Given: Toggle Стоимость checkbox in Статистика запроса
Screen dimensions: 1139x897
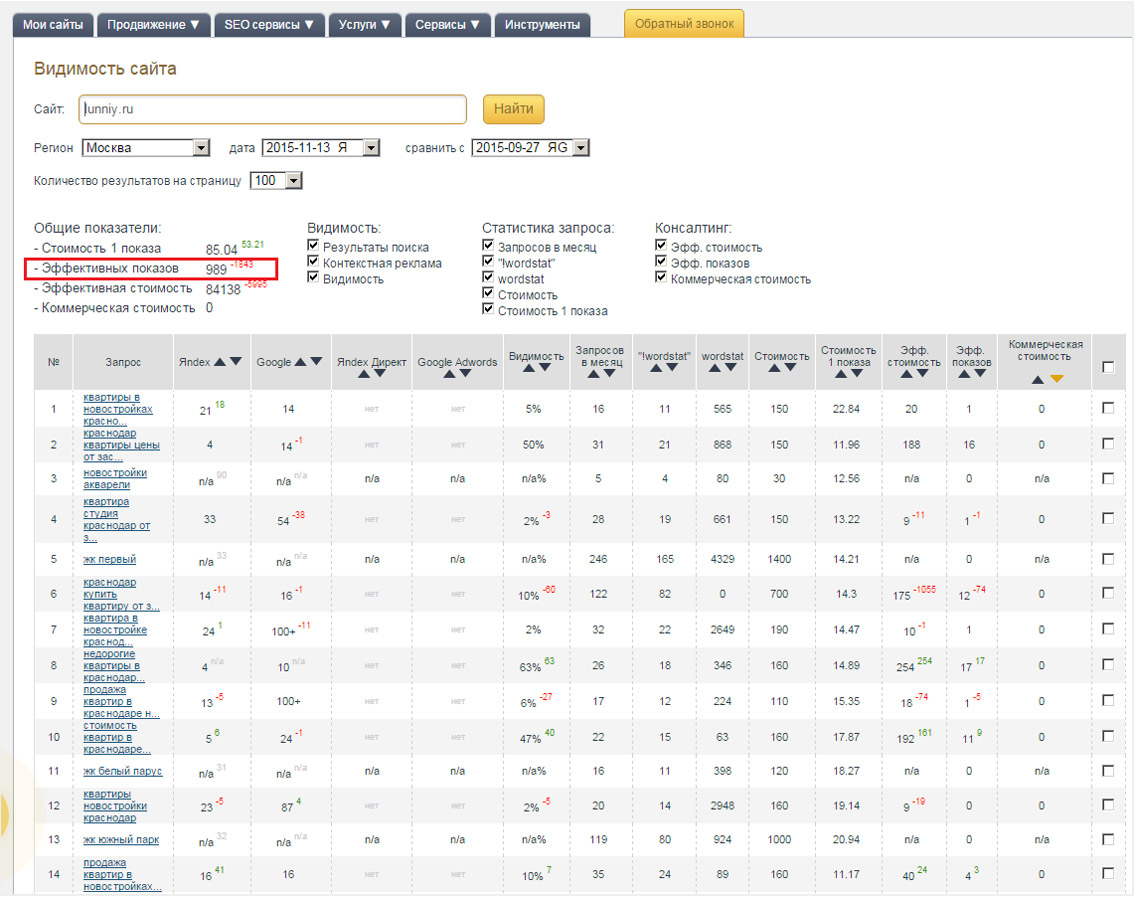Looking at the screenshot, I should pos(488,293).
